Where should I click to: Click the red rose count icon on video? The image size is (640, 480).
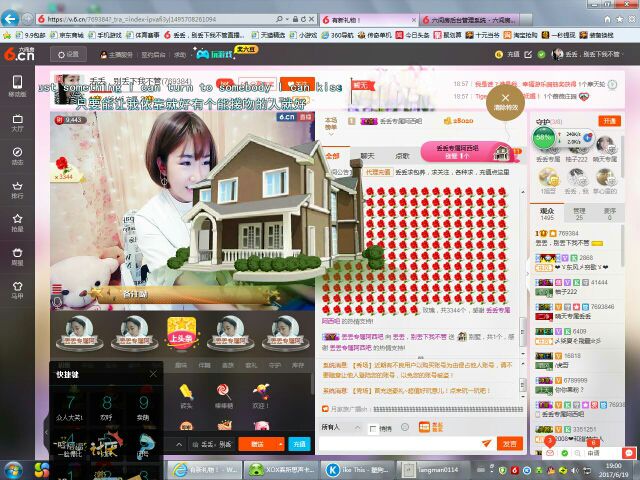click(62, 164)
